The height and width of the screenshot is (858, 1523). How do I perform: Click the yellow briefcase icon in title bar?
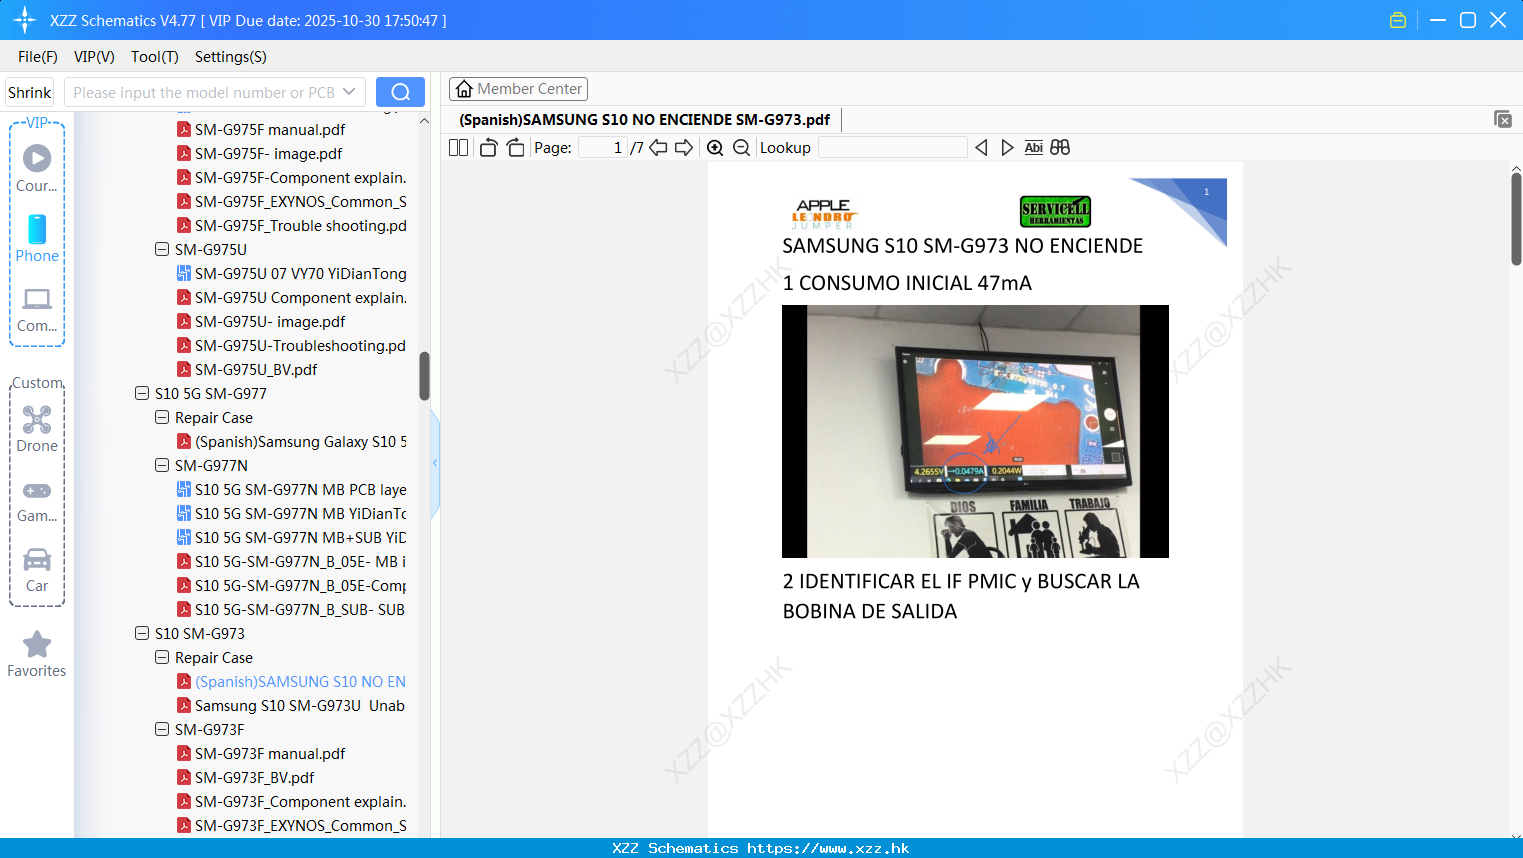(1398, 20)
